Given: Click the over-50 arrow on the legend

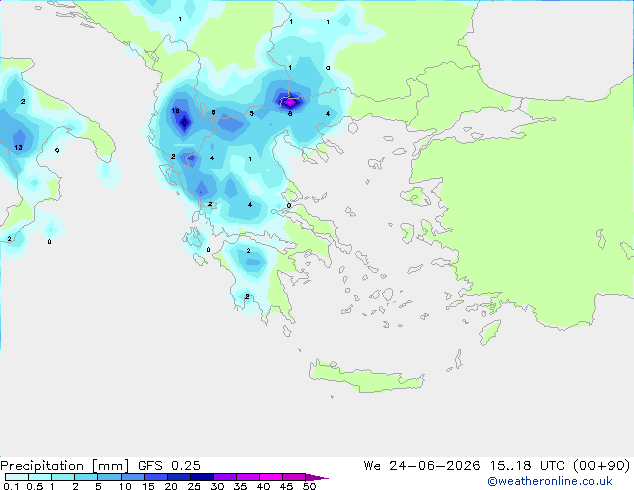Looking at the screenshot, I should tap(317, 477).
